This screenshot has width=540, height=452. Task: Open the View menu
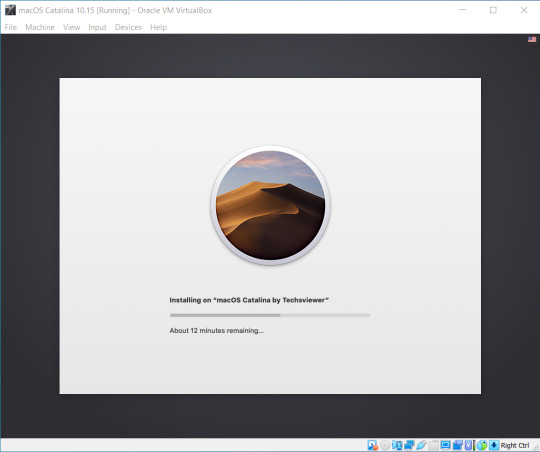72,27
